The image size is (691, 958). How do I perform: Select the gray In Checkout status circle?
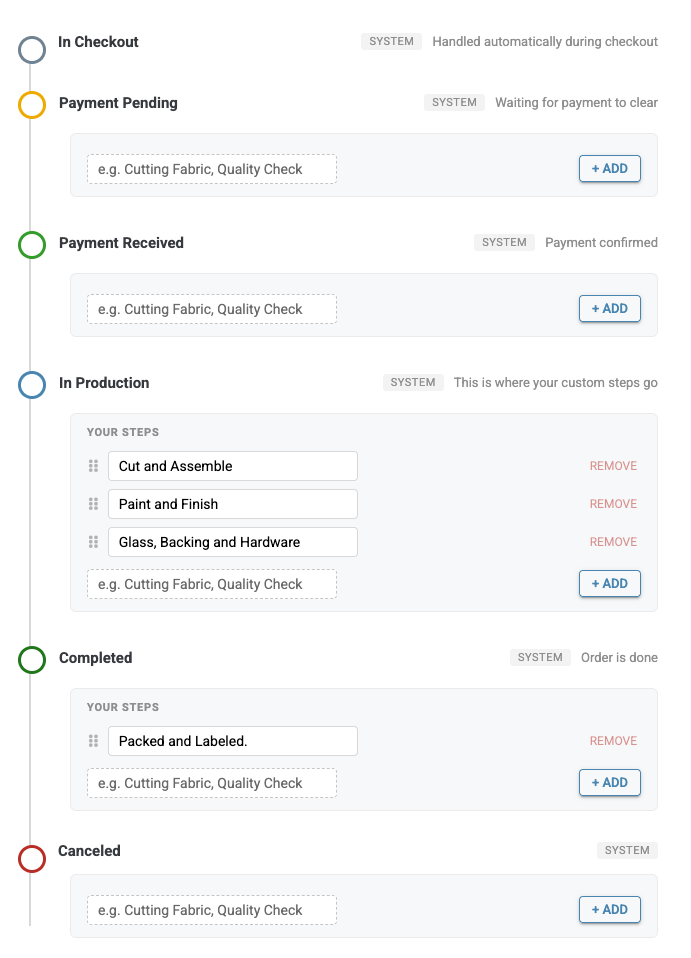31,50
